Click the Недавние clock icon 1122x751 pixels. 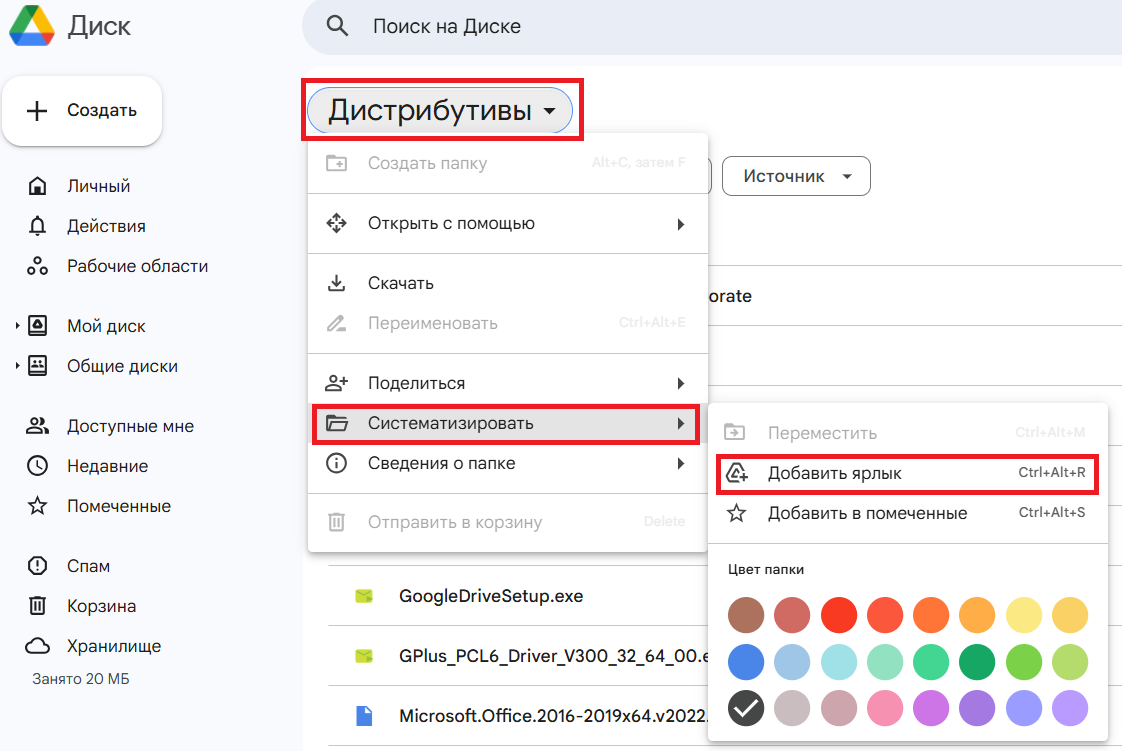(x=37, y=466)
